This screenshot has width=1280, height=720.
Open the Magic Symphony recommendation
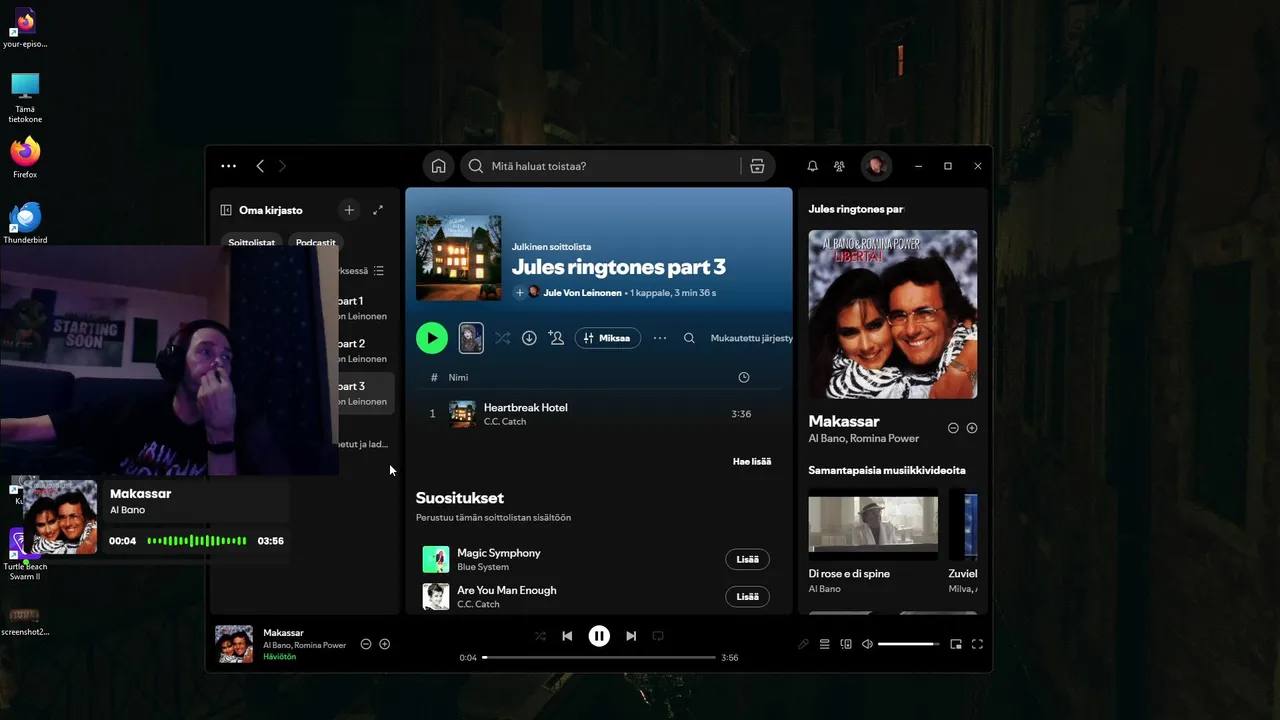click(x=499, y=552)
